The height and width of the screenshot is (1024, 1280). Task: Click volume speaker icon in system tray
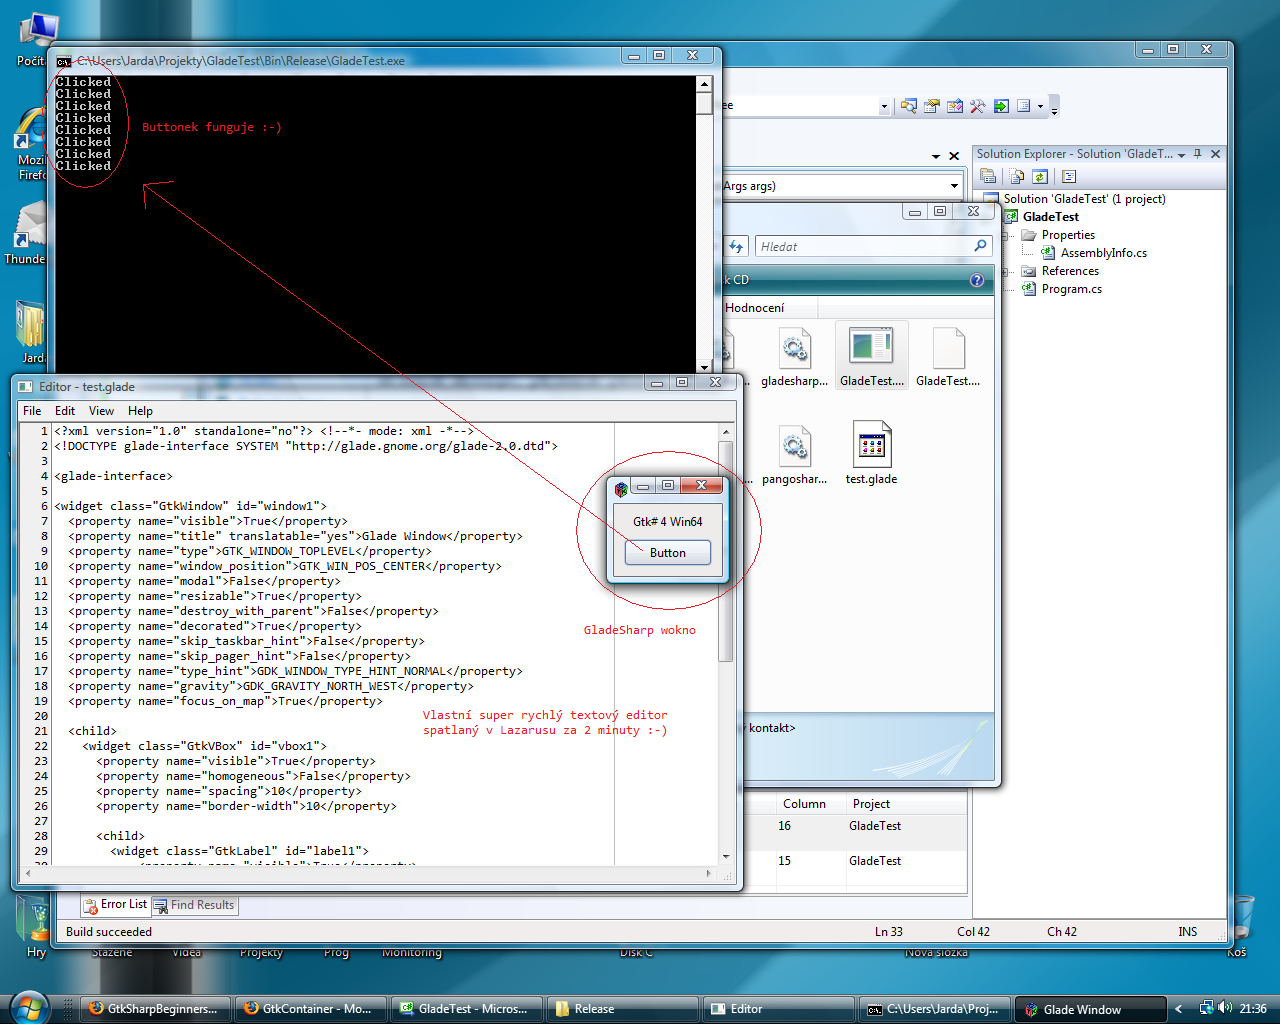[x=1225, y=1008]
